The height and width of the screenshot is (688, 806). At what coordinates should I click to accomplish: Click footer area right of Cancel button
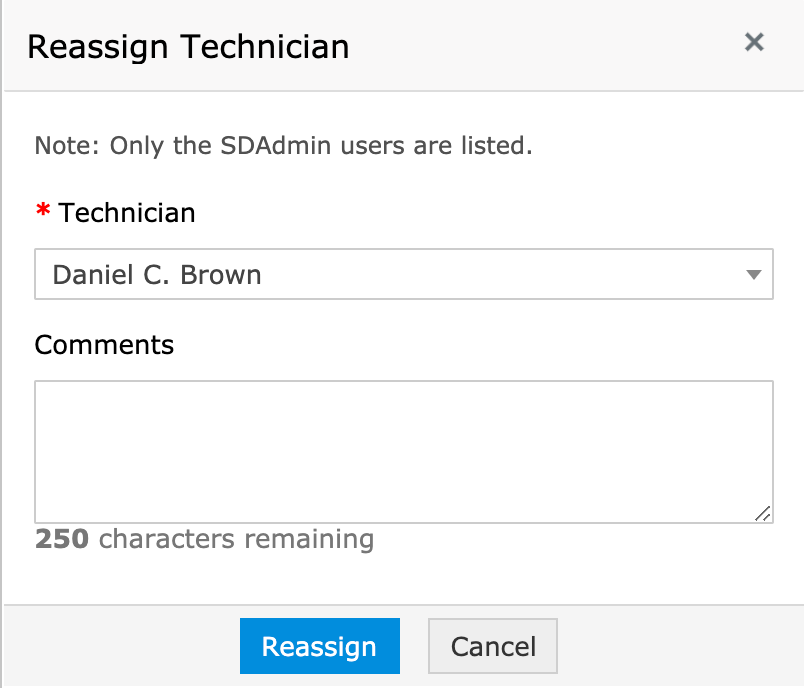tap(680, 647)
